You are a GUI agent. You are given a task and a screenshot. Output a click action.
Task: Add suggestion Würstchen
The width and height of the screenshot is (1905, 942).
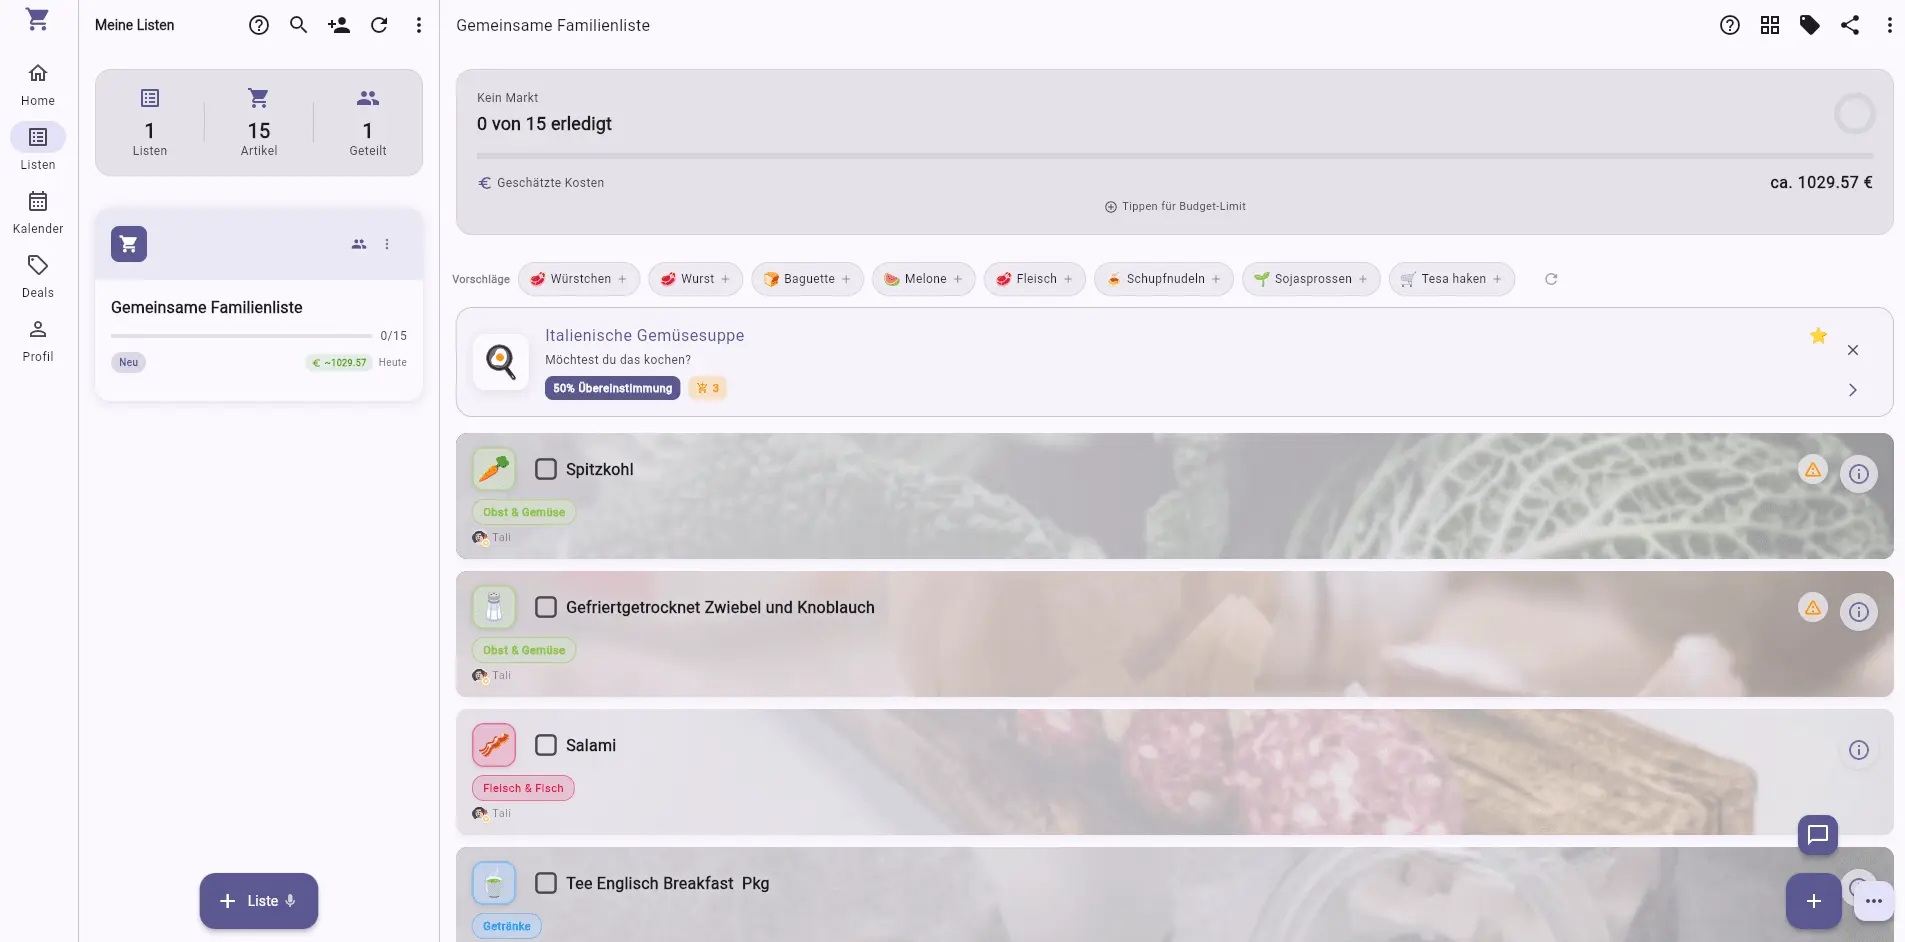[x=579, y=279]
